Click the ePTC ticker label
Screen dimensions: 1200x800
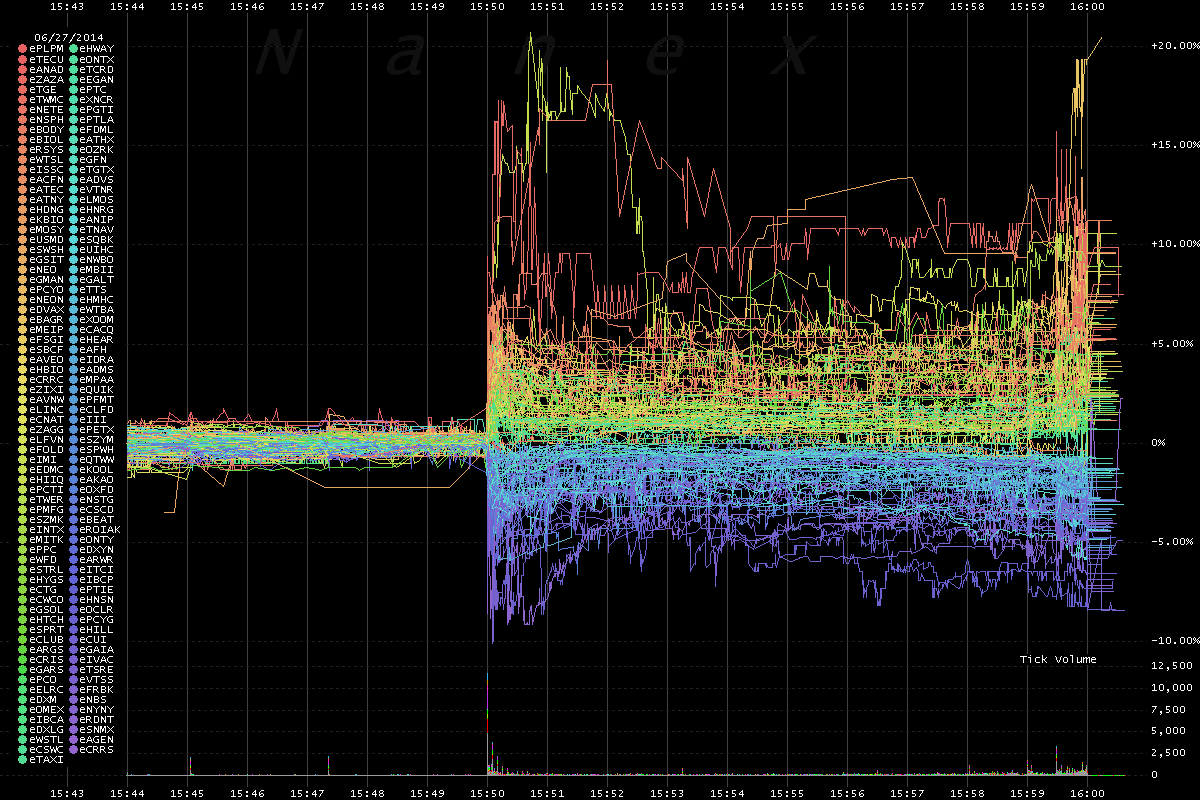click(x=93, y=89)
